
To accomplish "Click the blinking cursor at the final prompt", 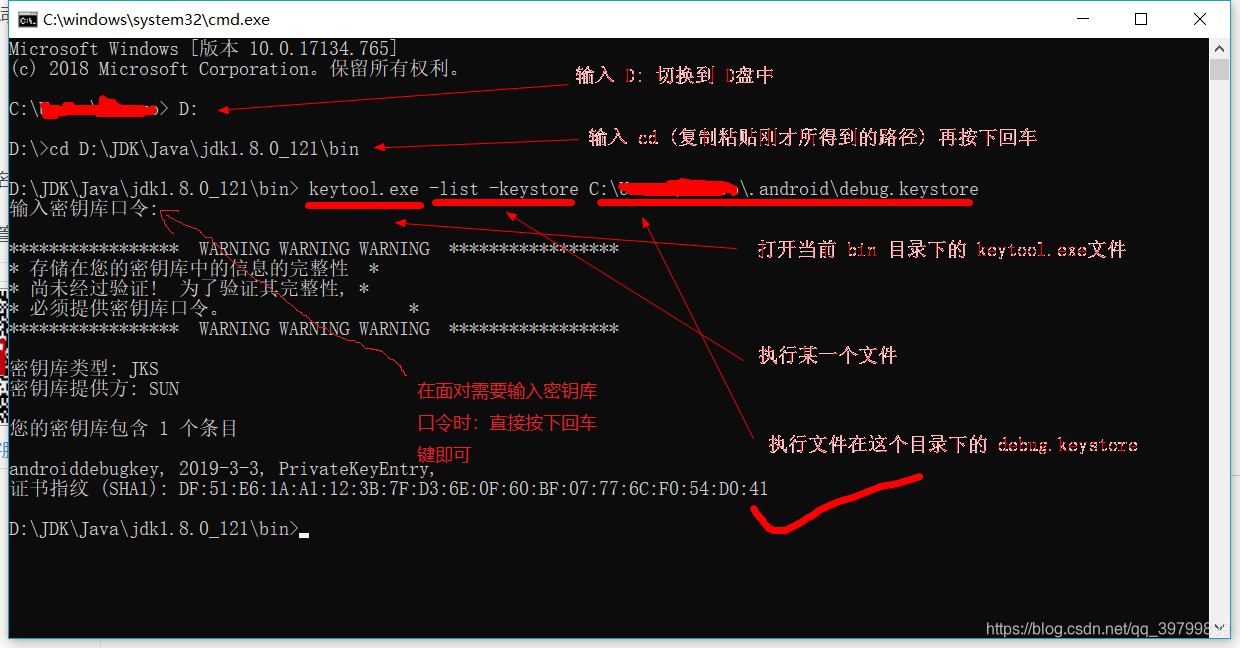I will pyautogui.click(x=304, y=535).
